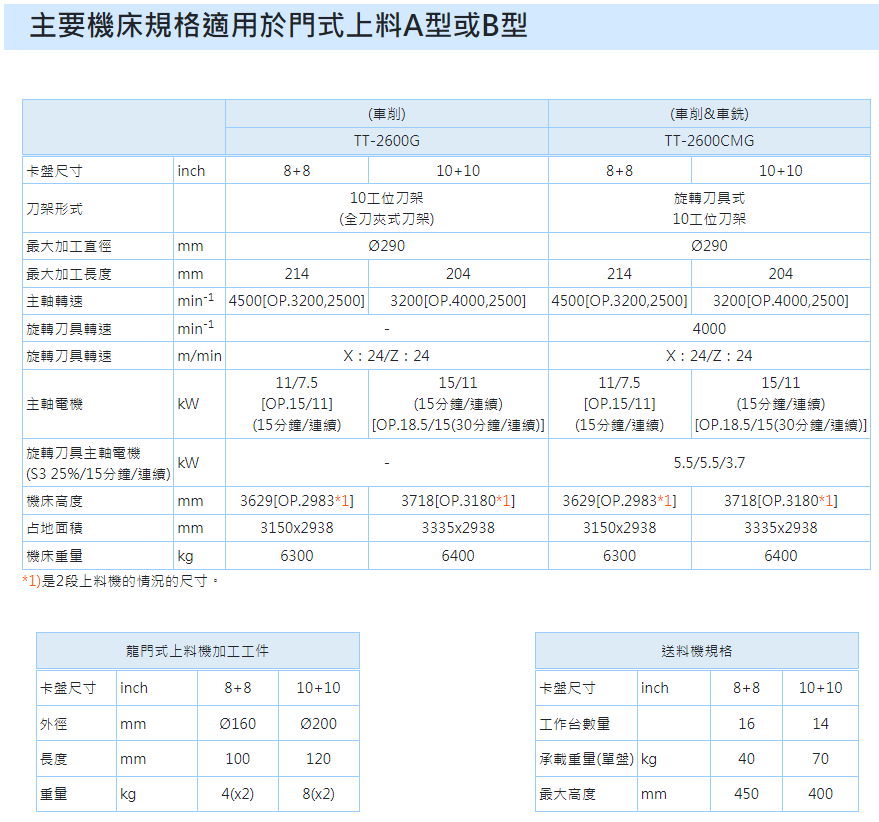Select the 最大加工直徑 row label
879x822 pixels.
(x=69, y=246)
